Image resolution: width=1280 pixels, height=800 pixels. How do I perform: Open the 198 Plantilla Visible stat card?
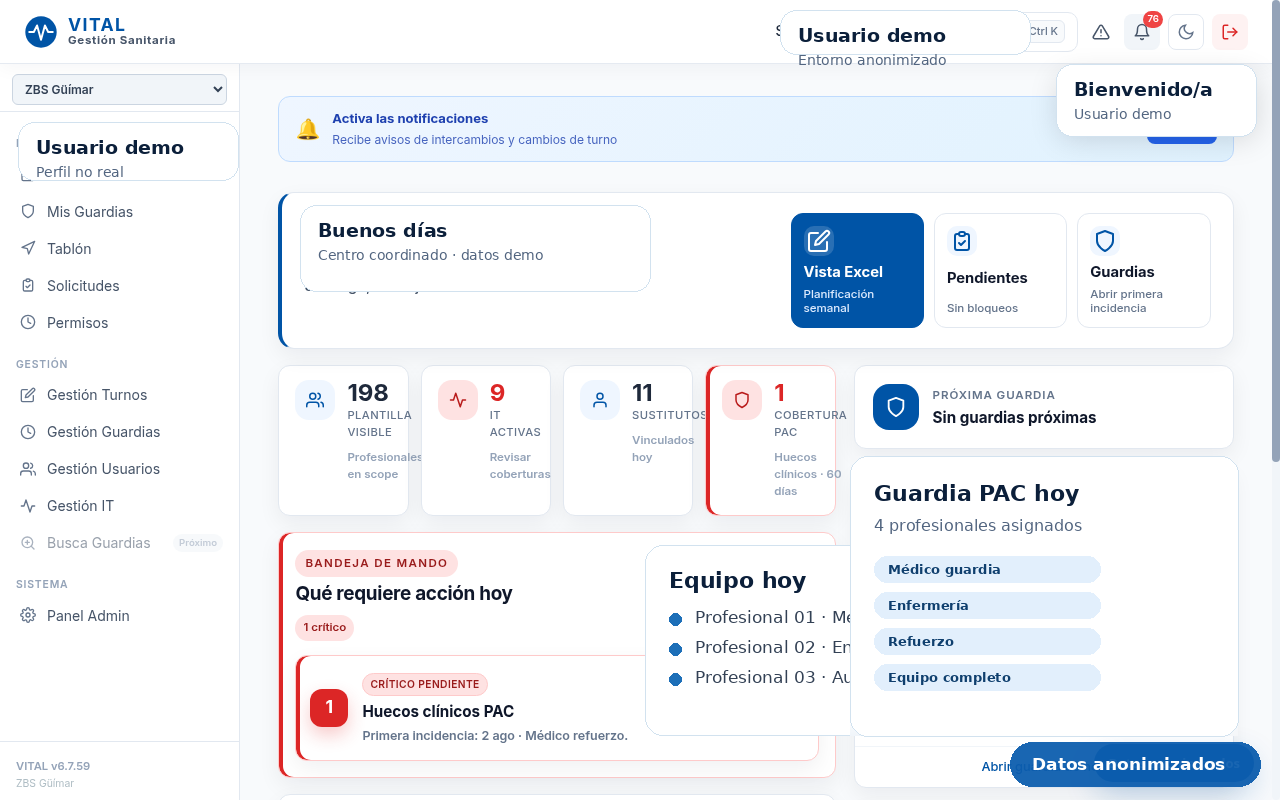343,440
